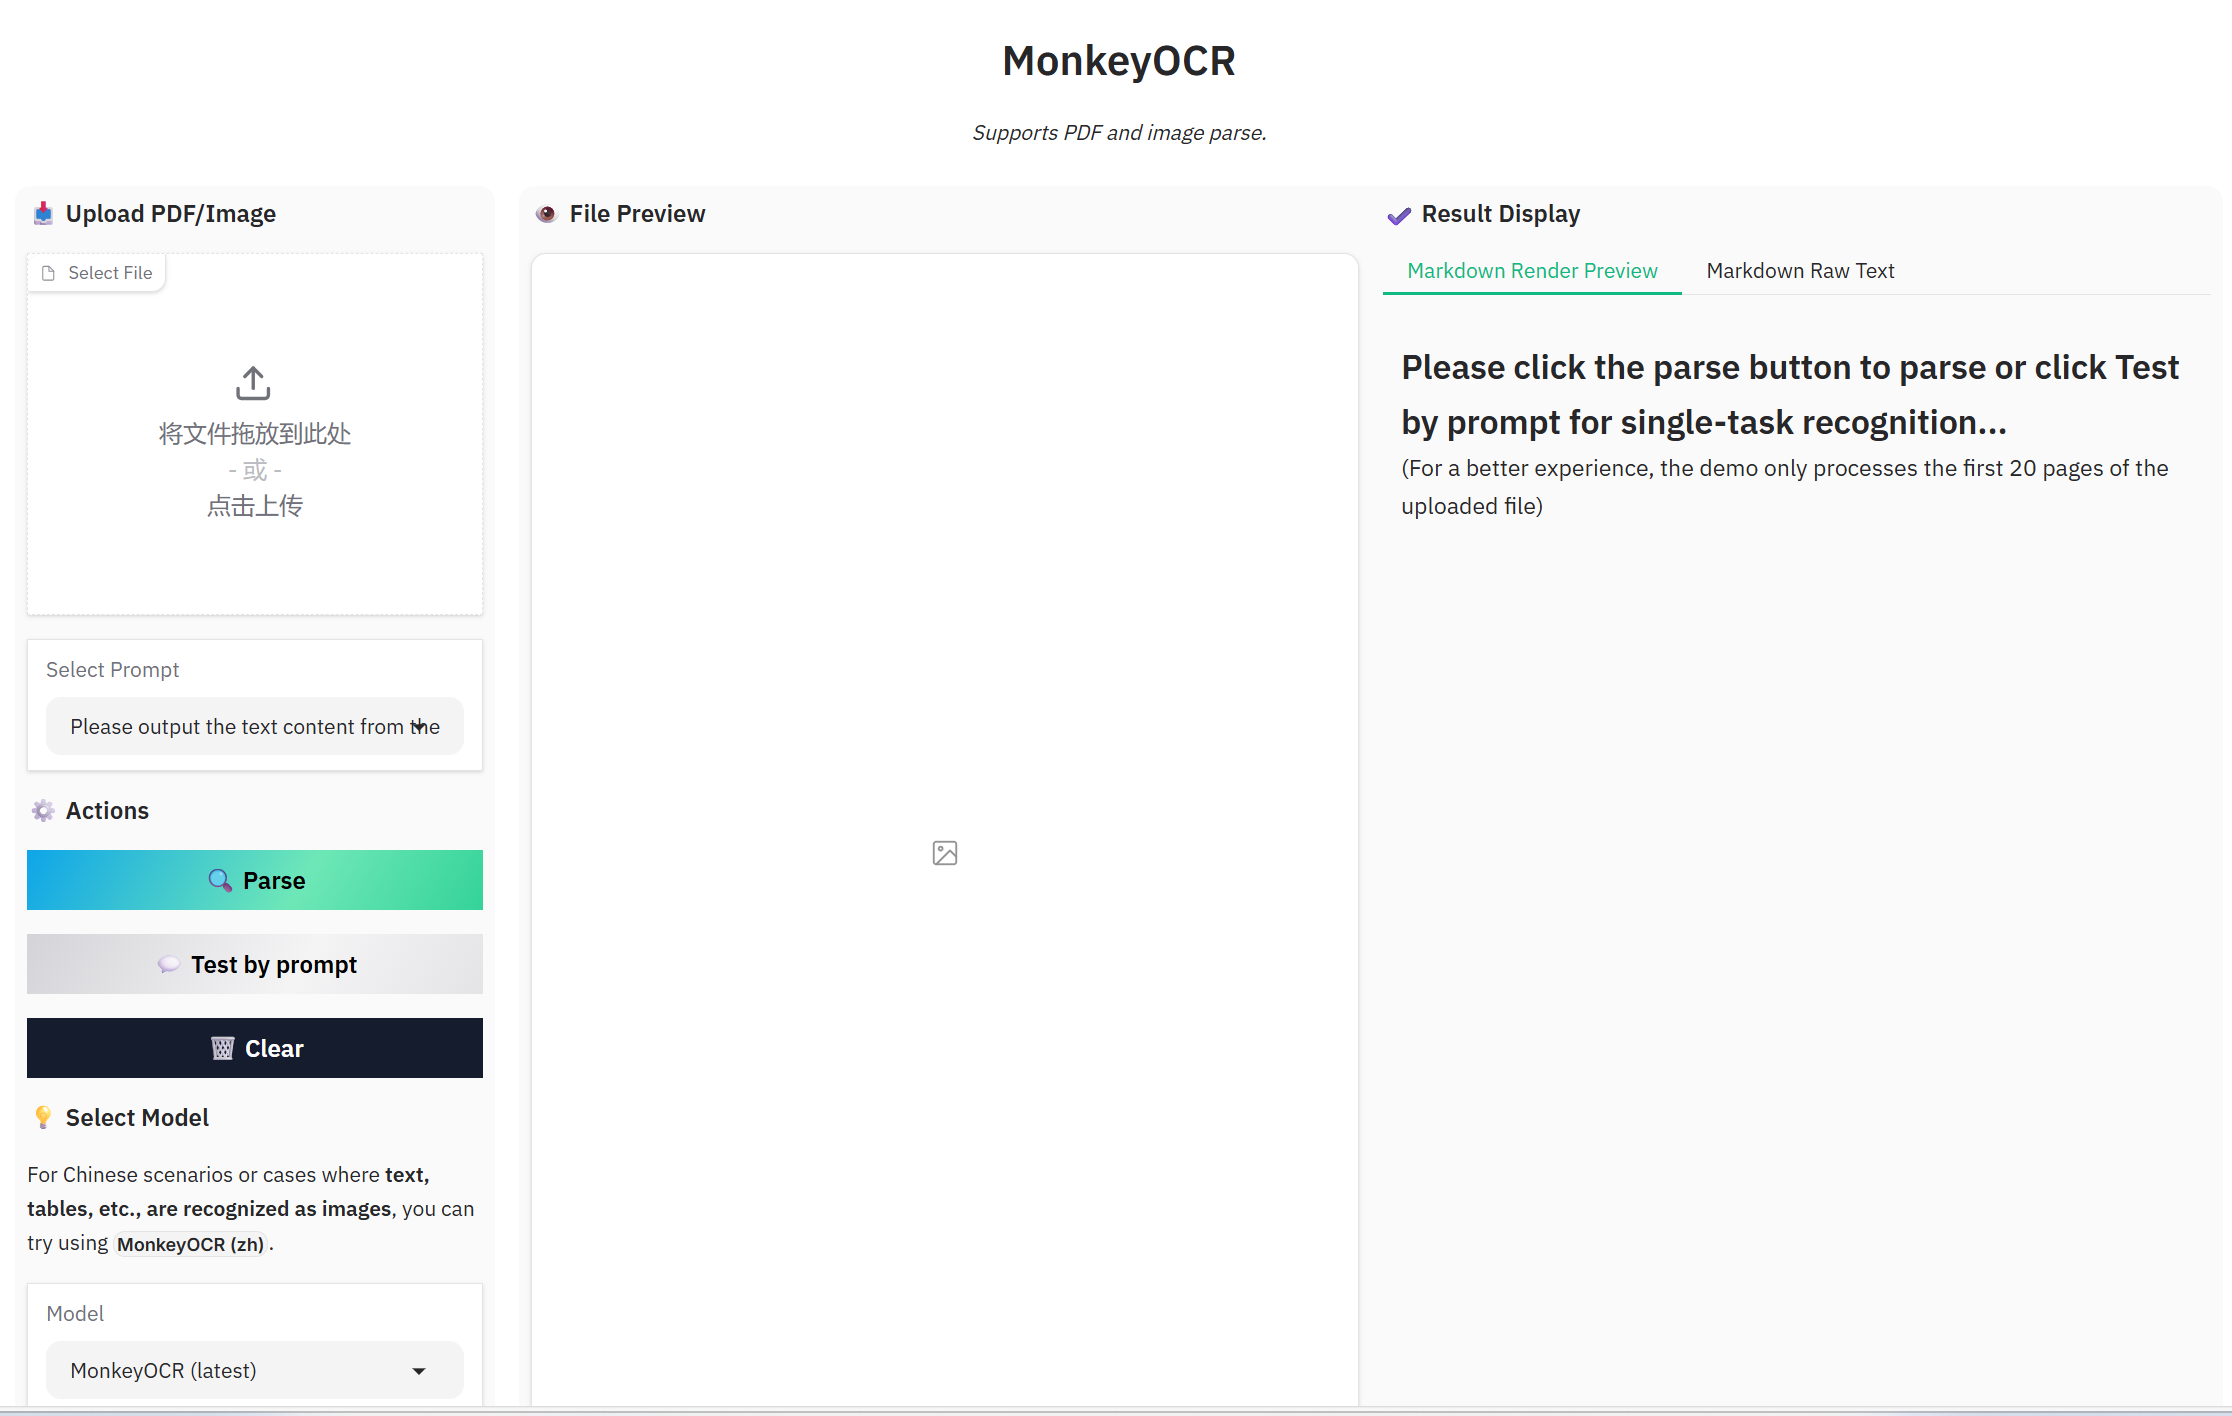
Task: Select the Markdown Render Preview tab
Action: tap(1531, 270)
